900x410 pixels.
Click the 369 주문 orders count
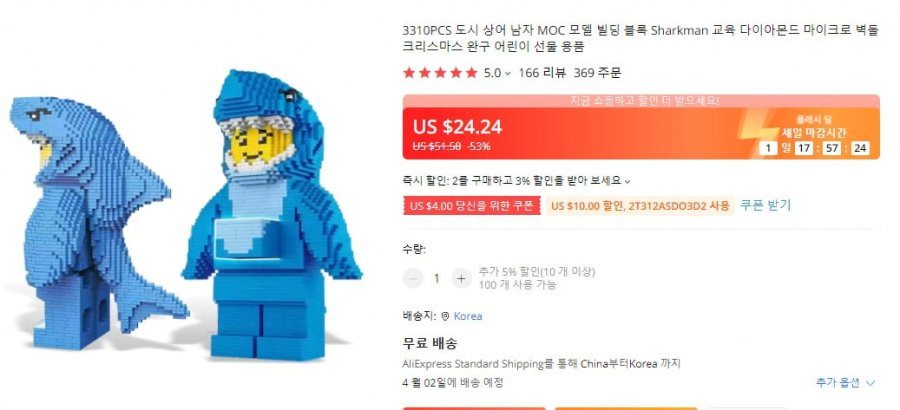click(x=597, y=73)
